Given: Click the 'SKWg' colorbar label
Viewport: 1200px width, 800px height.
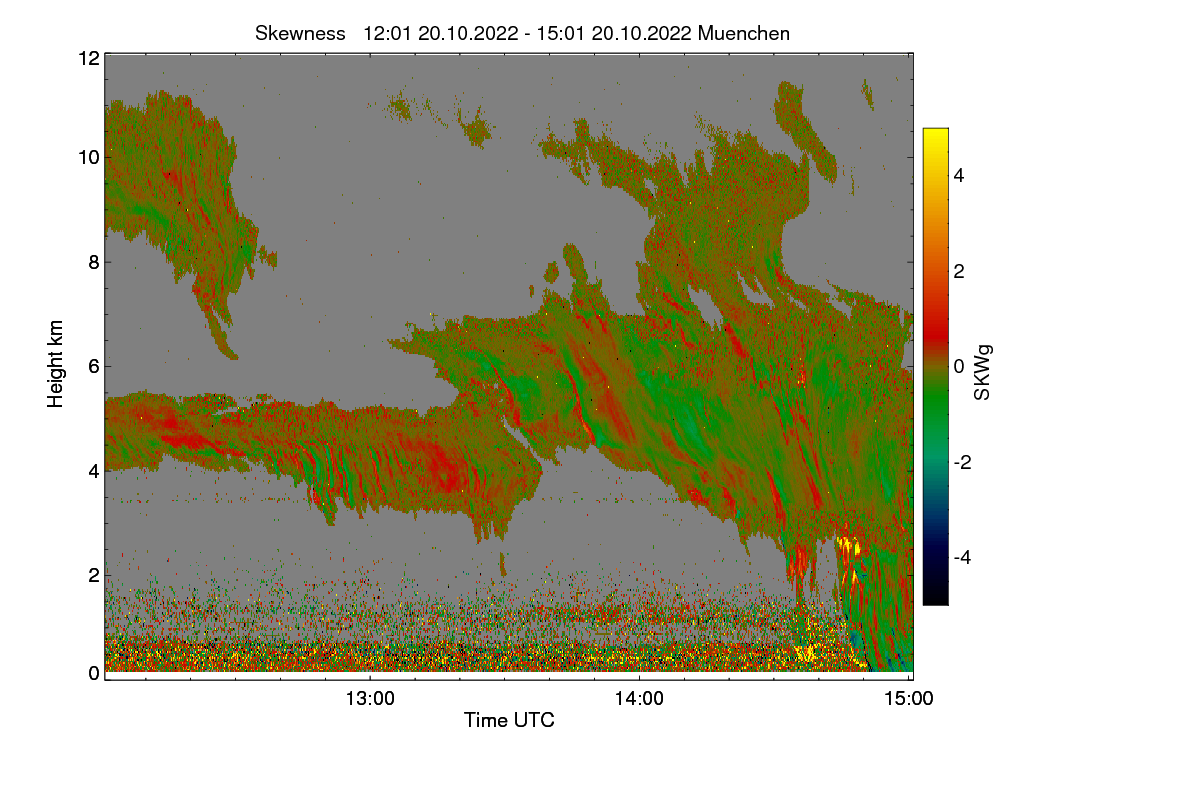Looking at the screenshot, I should pyautogui.click(x=982, y=373).
